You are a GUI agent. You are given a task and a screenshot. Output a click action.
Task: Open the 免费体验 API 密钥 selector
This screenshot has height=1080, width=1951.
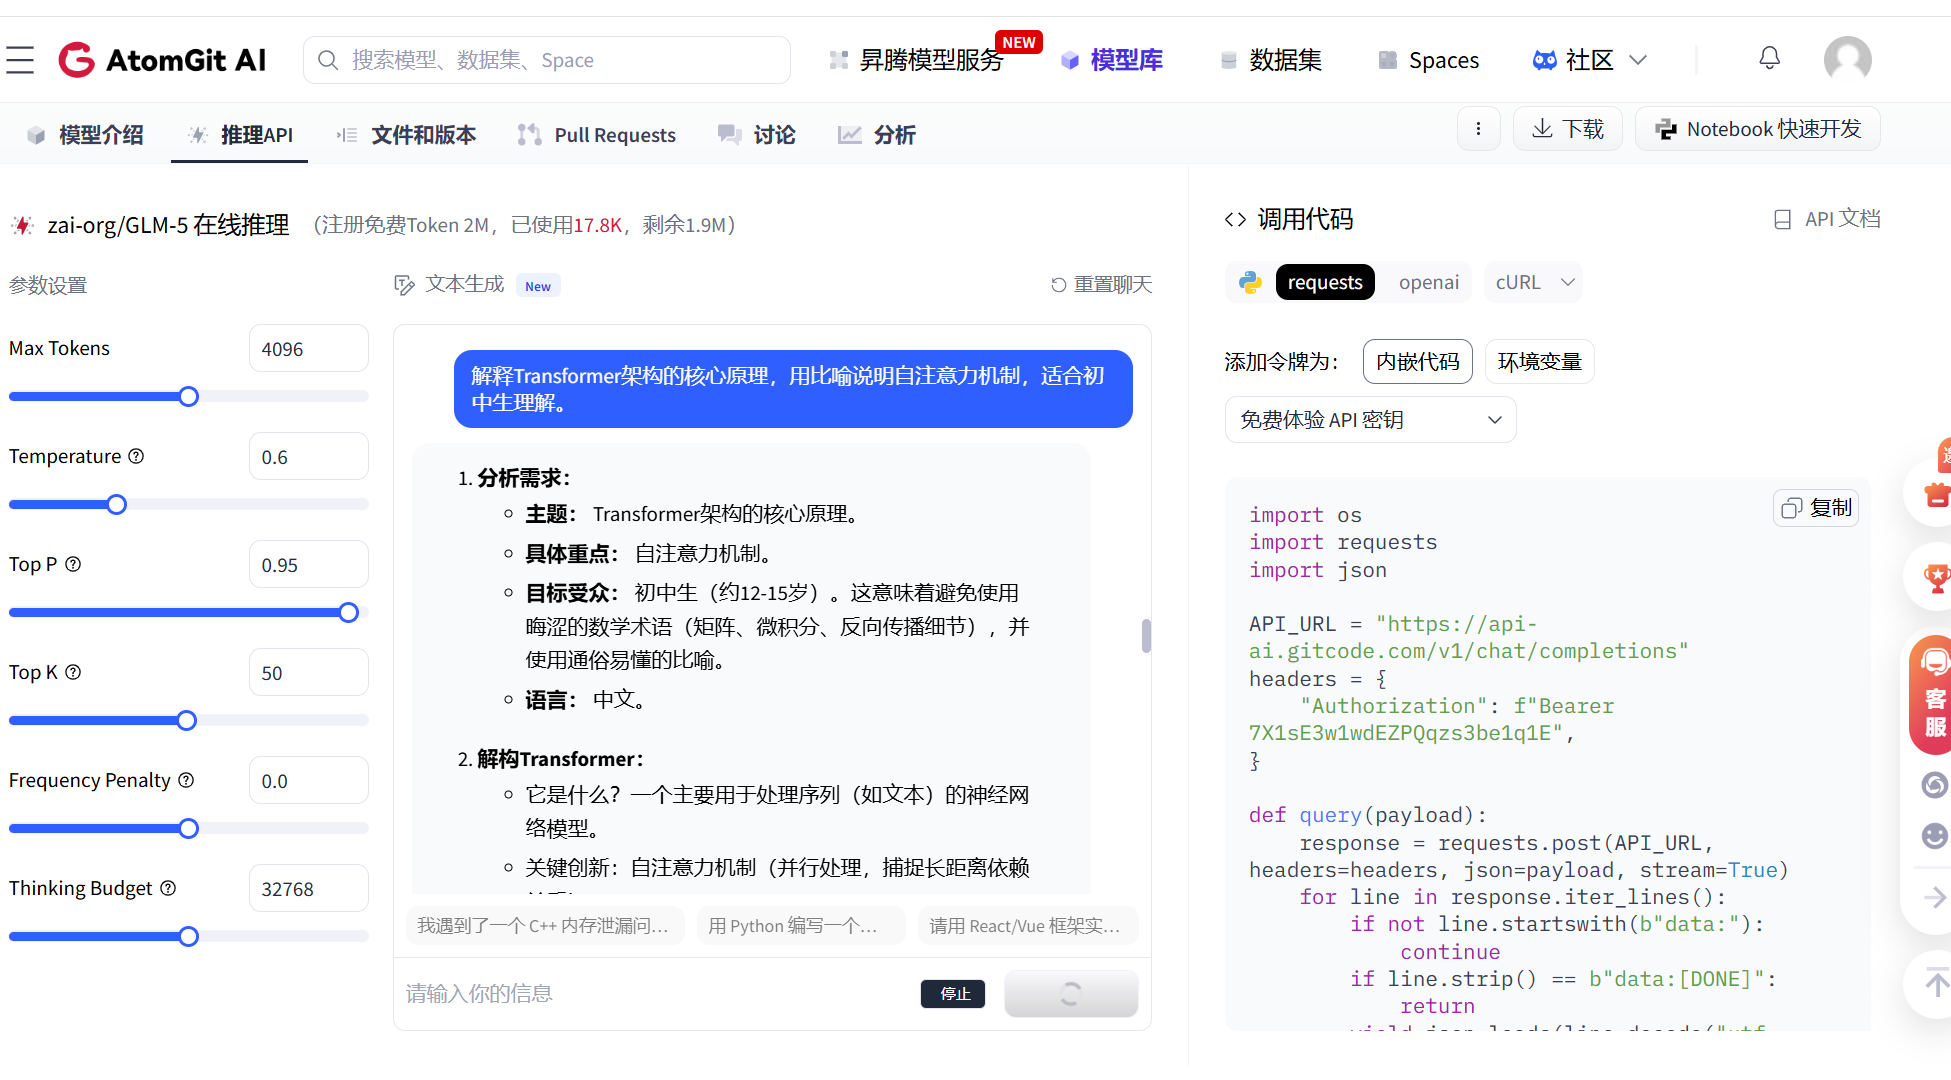tap(1369, 419)
